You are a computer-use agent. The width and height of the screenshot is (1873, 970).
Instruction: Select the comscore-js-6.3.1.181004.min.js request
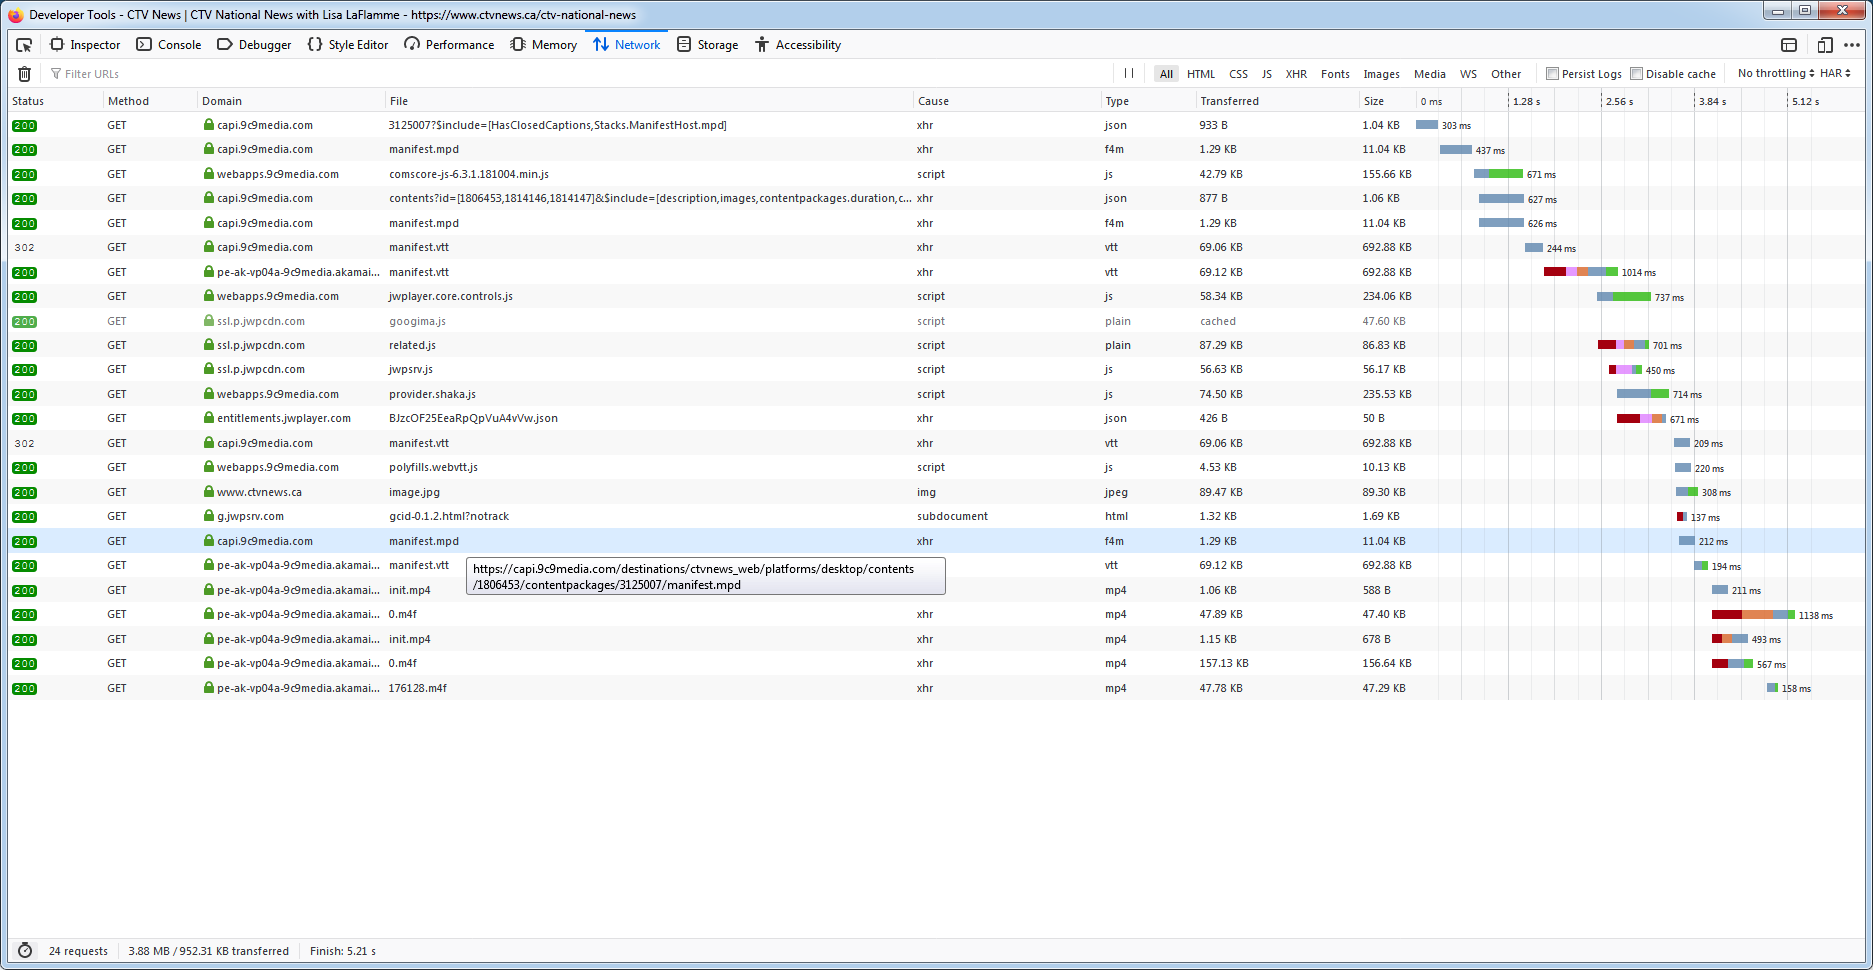point(936,174)
